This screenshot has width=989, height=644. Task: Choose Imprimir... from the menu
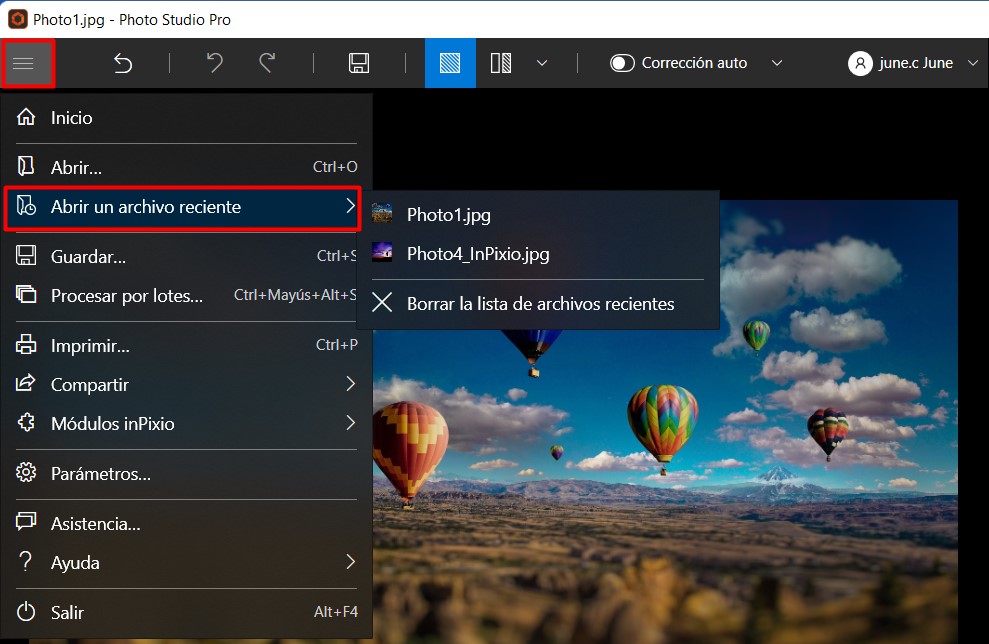tap(186, 346)
